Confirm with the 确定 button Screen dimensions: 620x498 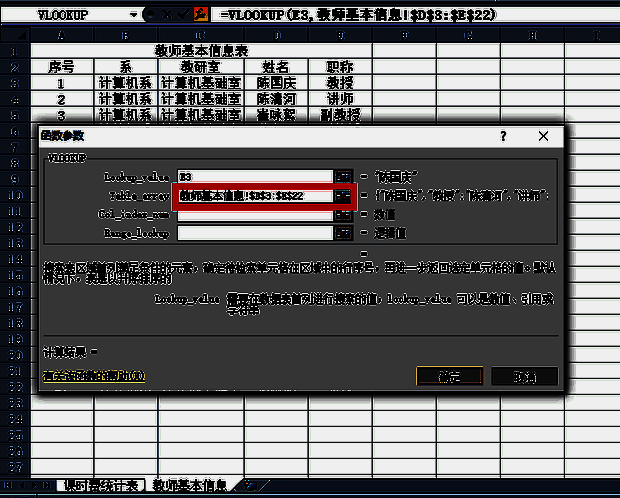point(449,376)
